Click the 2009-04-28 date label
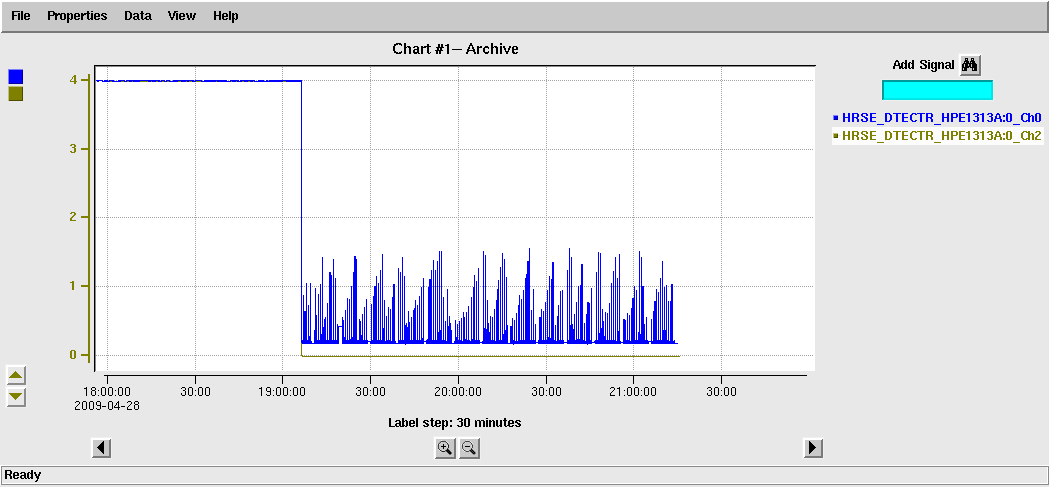Screen dimensions: 1049x487 [x=107, y=405]
